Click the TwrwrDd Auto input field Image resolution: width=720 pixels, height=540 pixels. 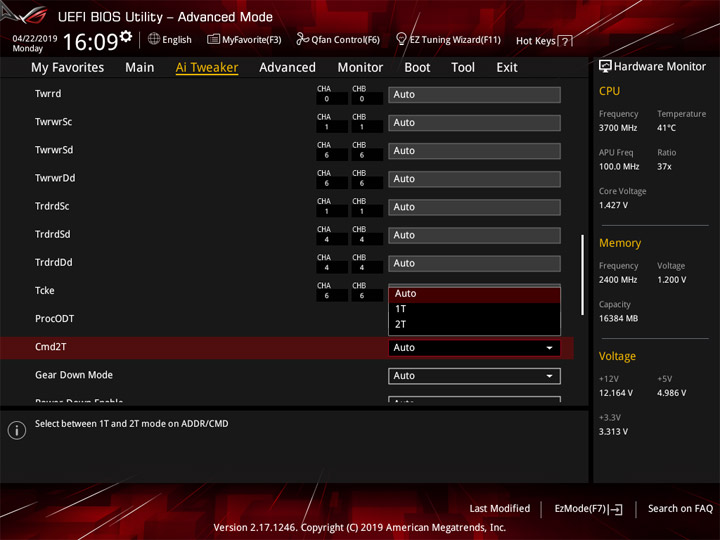click(x=474, y=179)
